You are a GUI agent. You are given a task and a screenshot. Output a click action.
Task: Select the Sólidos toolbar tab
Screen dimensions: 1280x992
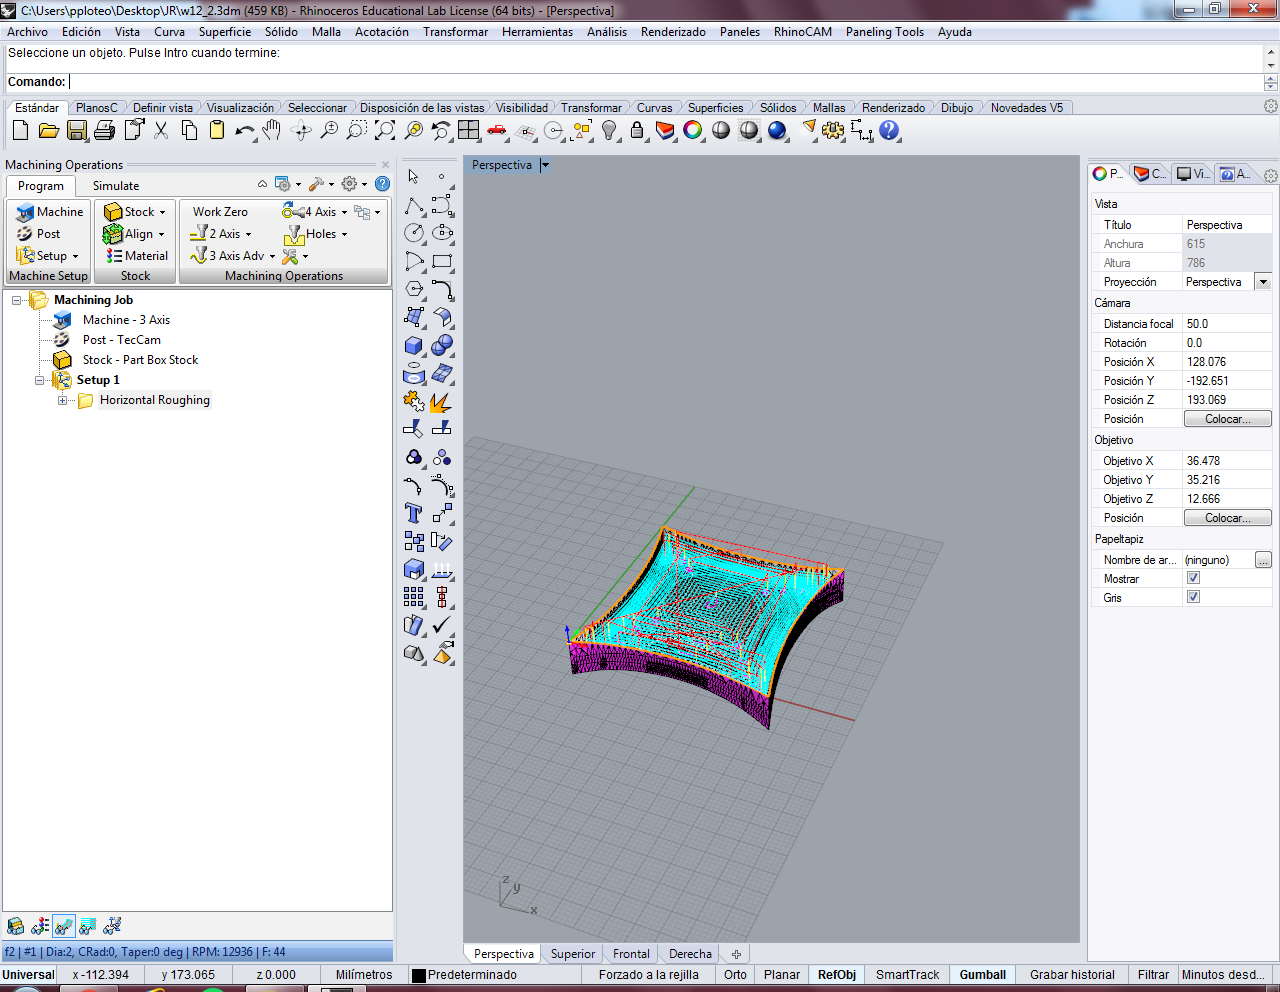[x=777, y=108]
